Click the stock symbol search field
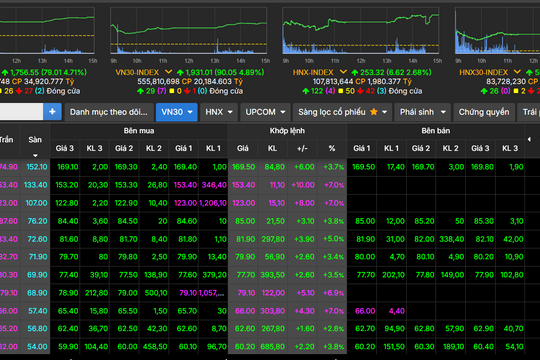This screenshot has height=360, width=540. (21, 112)
